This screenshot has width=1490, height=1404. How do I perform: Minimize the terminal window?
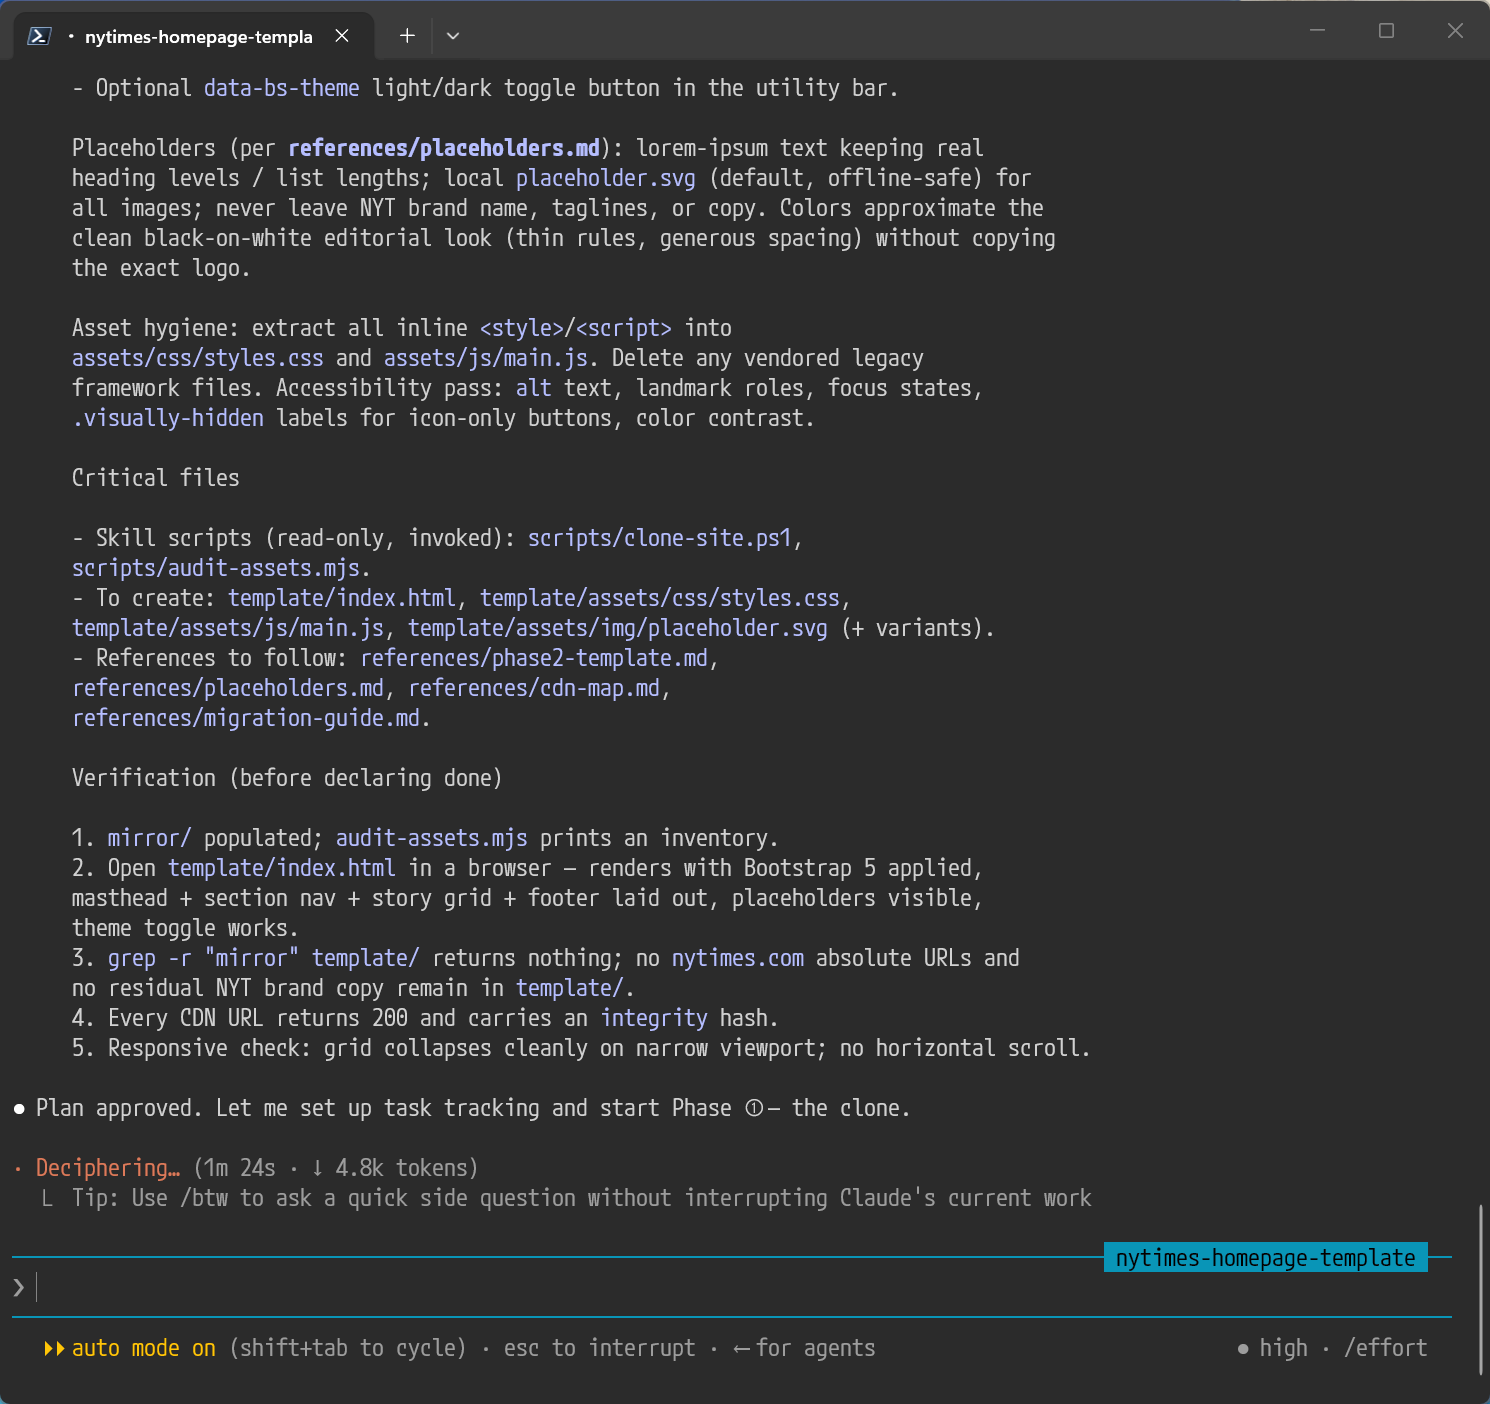pyautogui.click(x=1318, y=30)
